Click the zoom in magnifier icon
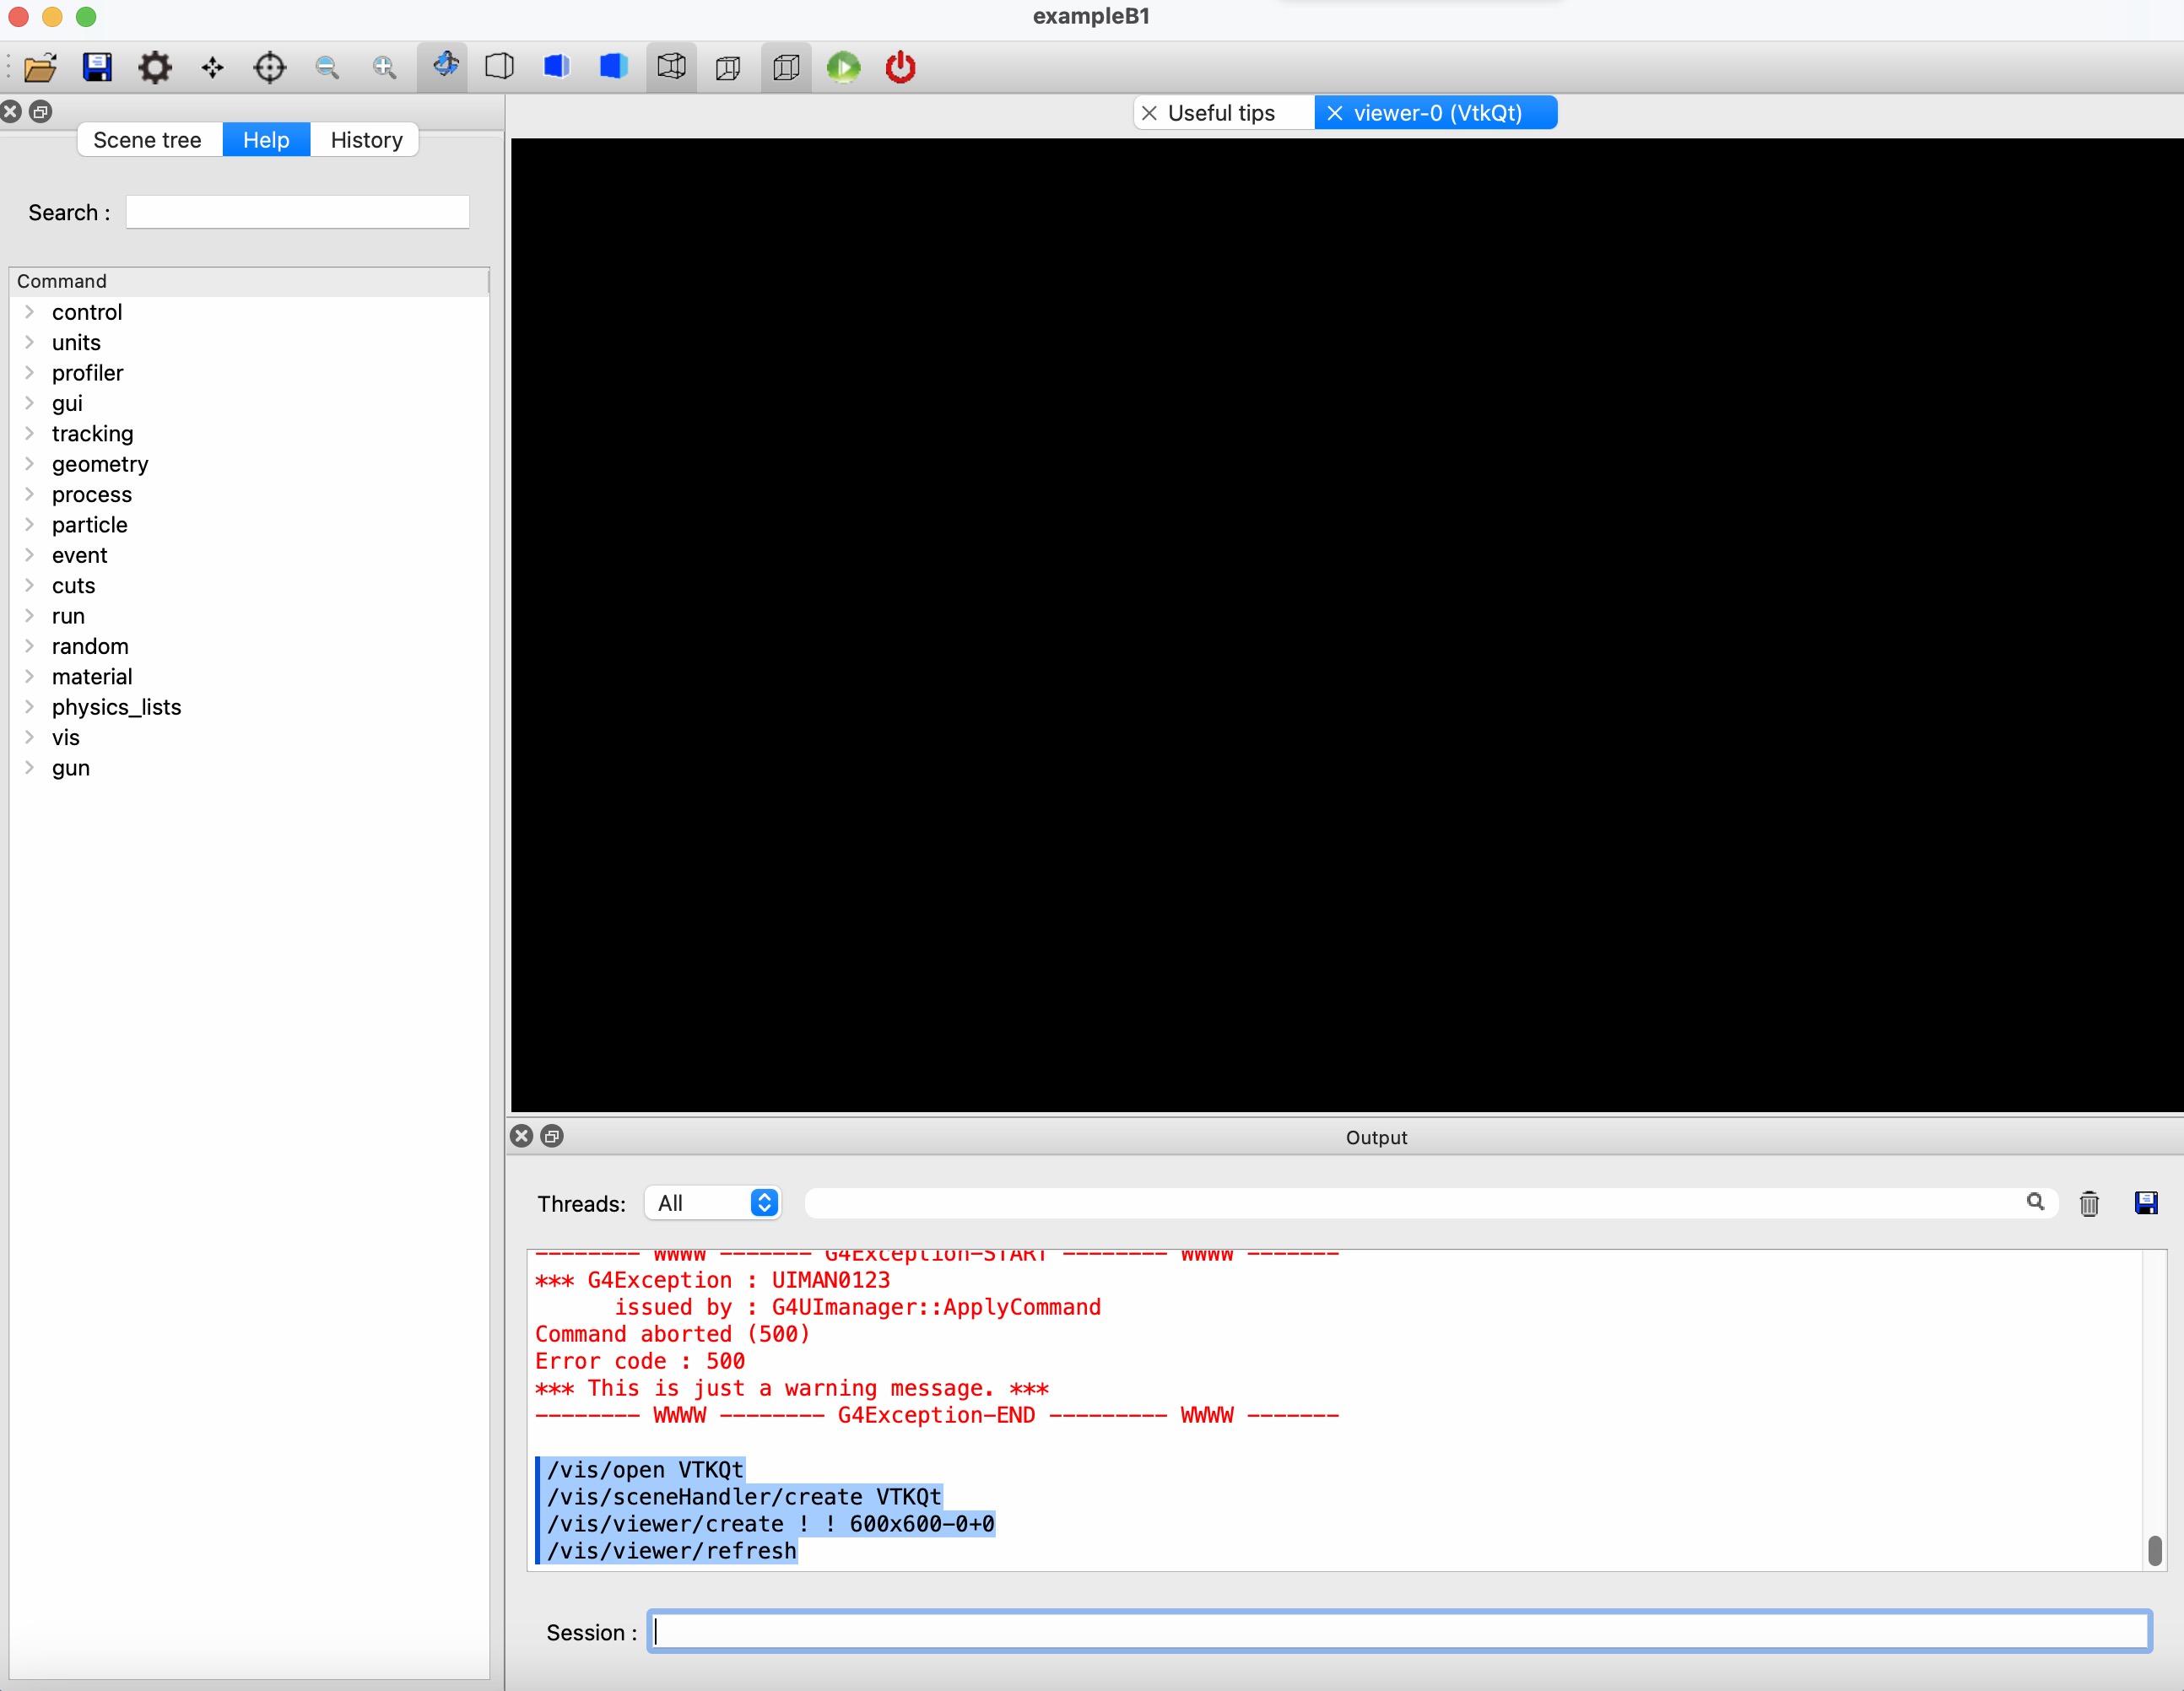 click(x=385, y=68)
